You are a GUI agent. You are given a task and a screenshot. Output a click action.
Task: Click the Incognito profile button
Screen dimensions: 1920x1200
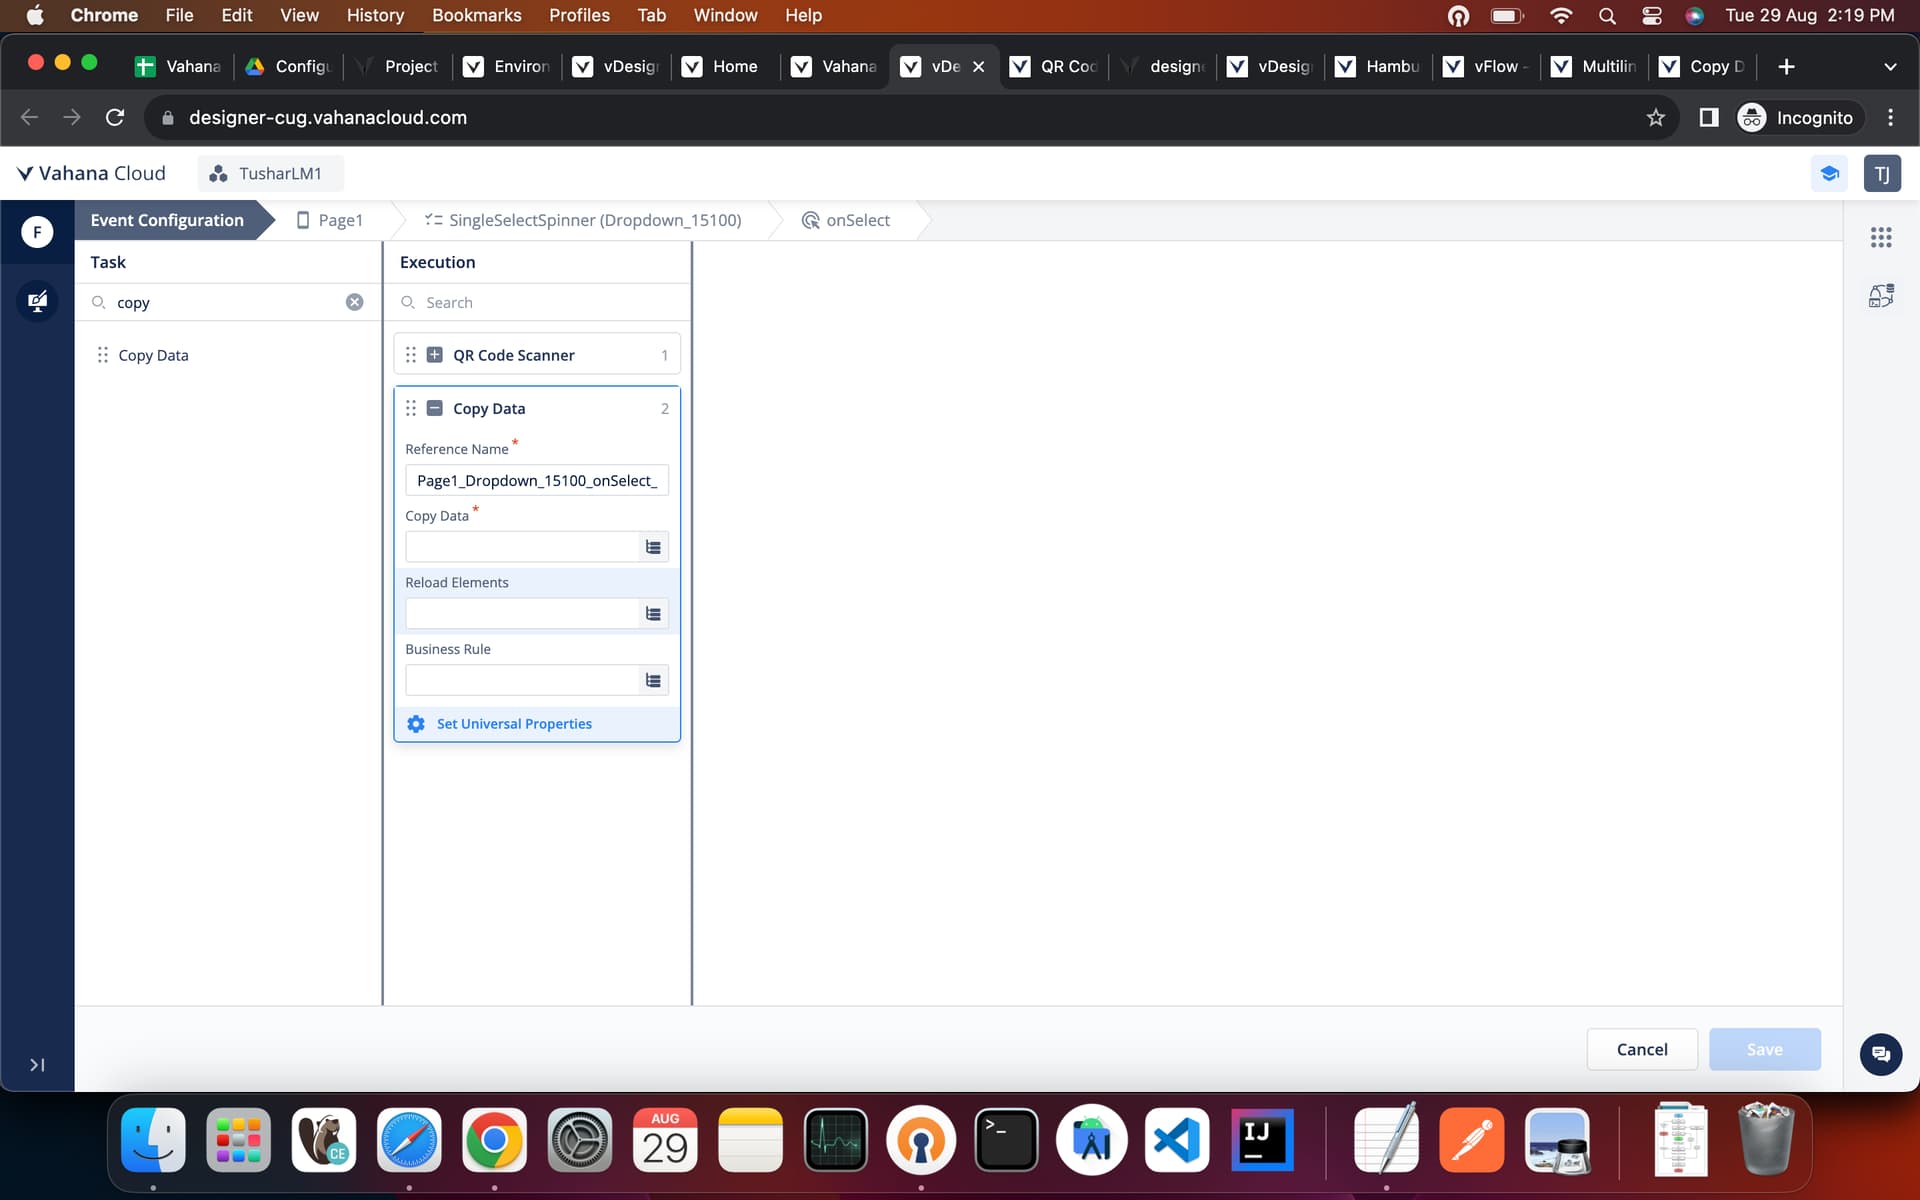pos(1798,118)
